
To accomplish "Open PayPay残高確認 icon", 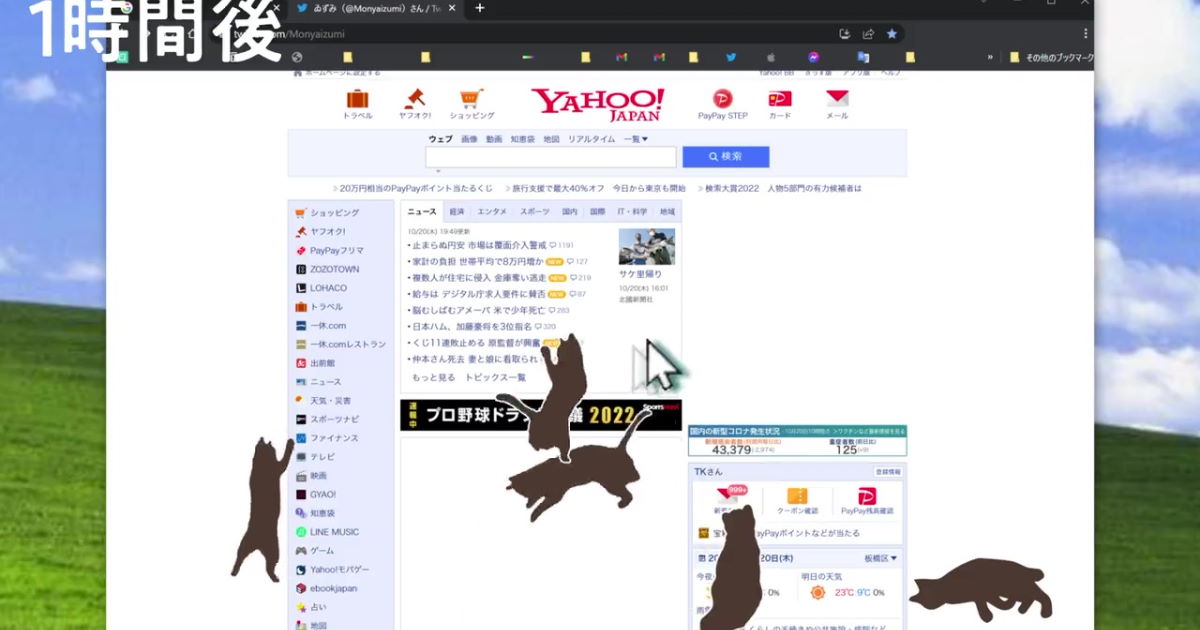I will point(867,497).
